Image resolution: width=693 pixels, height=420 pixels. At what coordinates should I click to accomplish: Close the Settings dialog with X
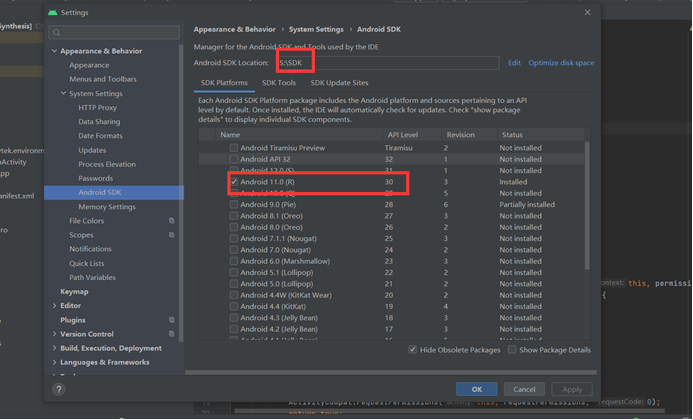(587, 12)
